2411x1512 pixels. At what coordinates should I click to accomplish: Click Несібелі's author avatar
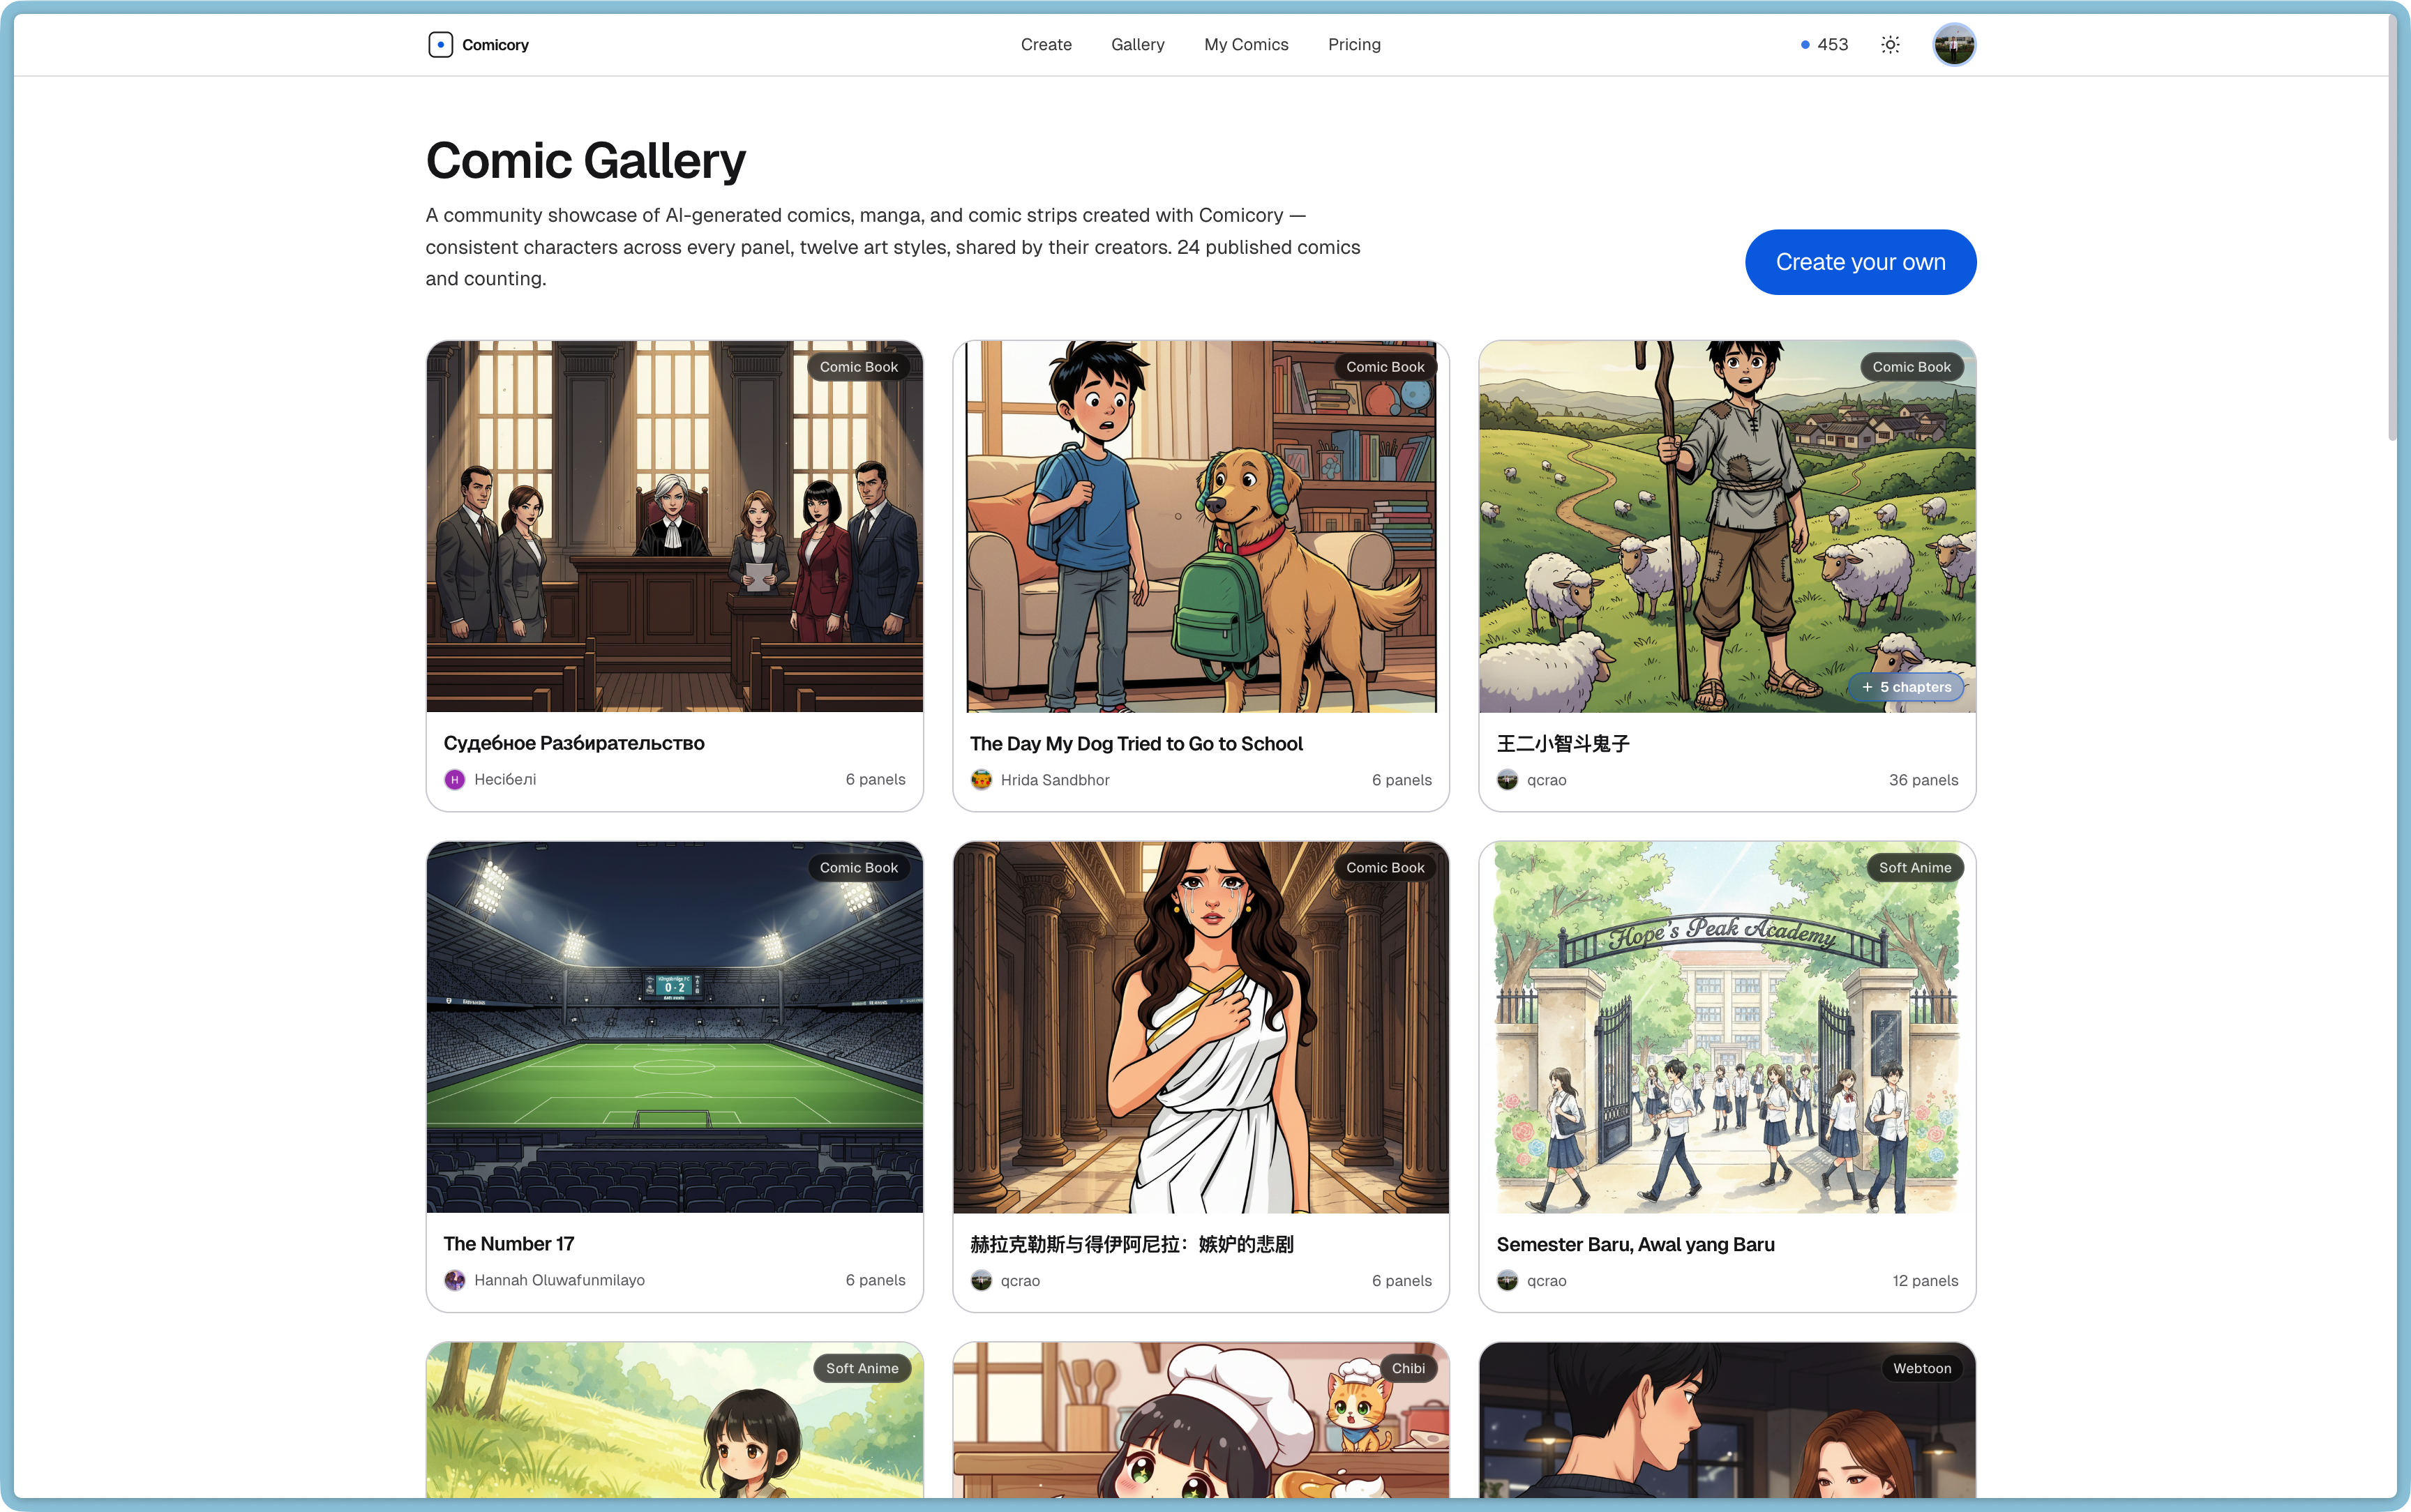click(x=455, y=779)
